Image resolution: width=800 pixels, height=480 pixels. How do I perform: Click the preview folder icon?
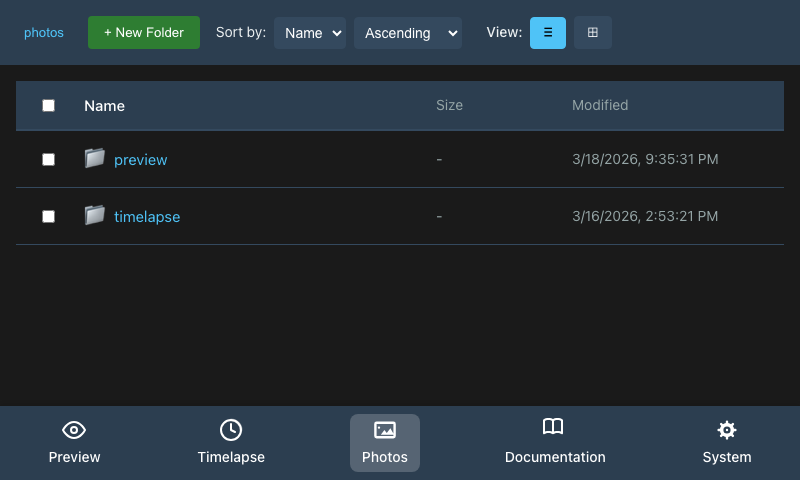[95, 158]
